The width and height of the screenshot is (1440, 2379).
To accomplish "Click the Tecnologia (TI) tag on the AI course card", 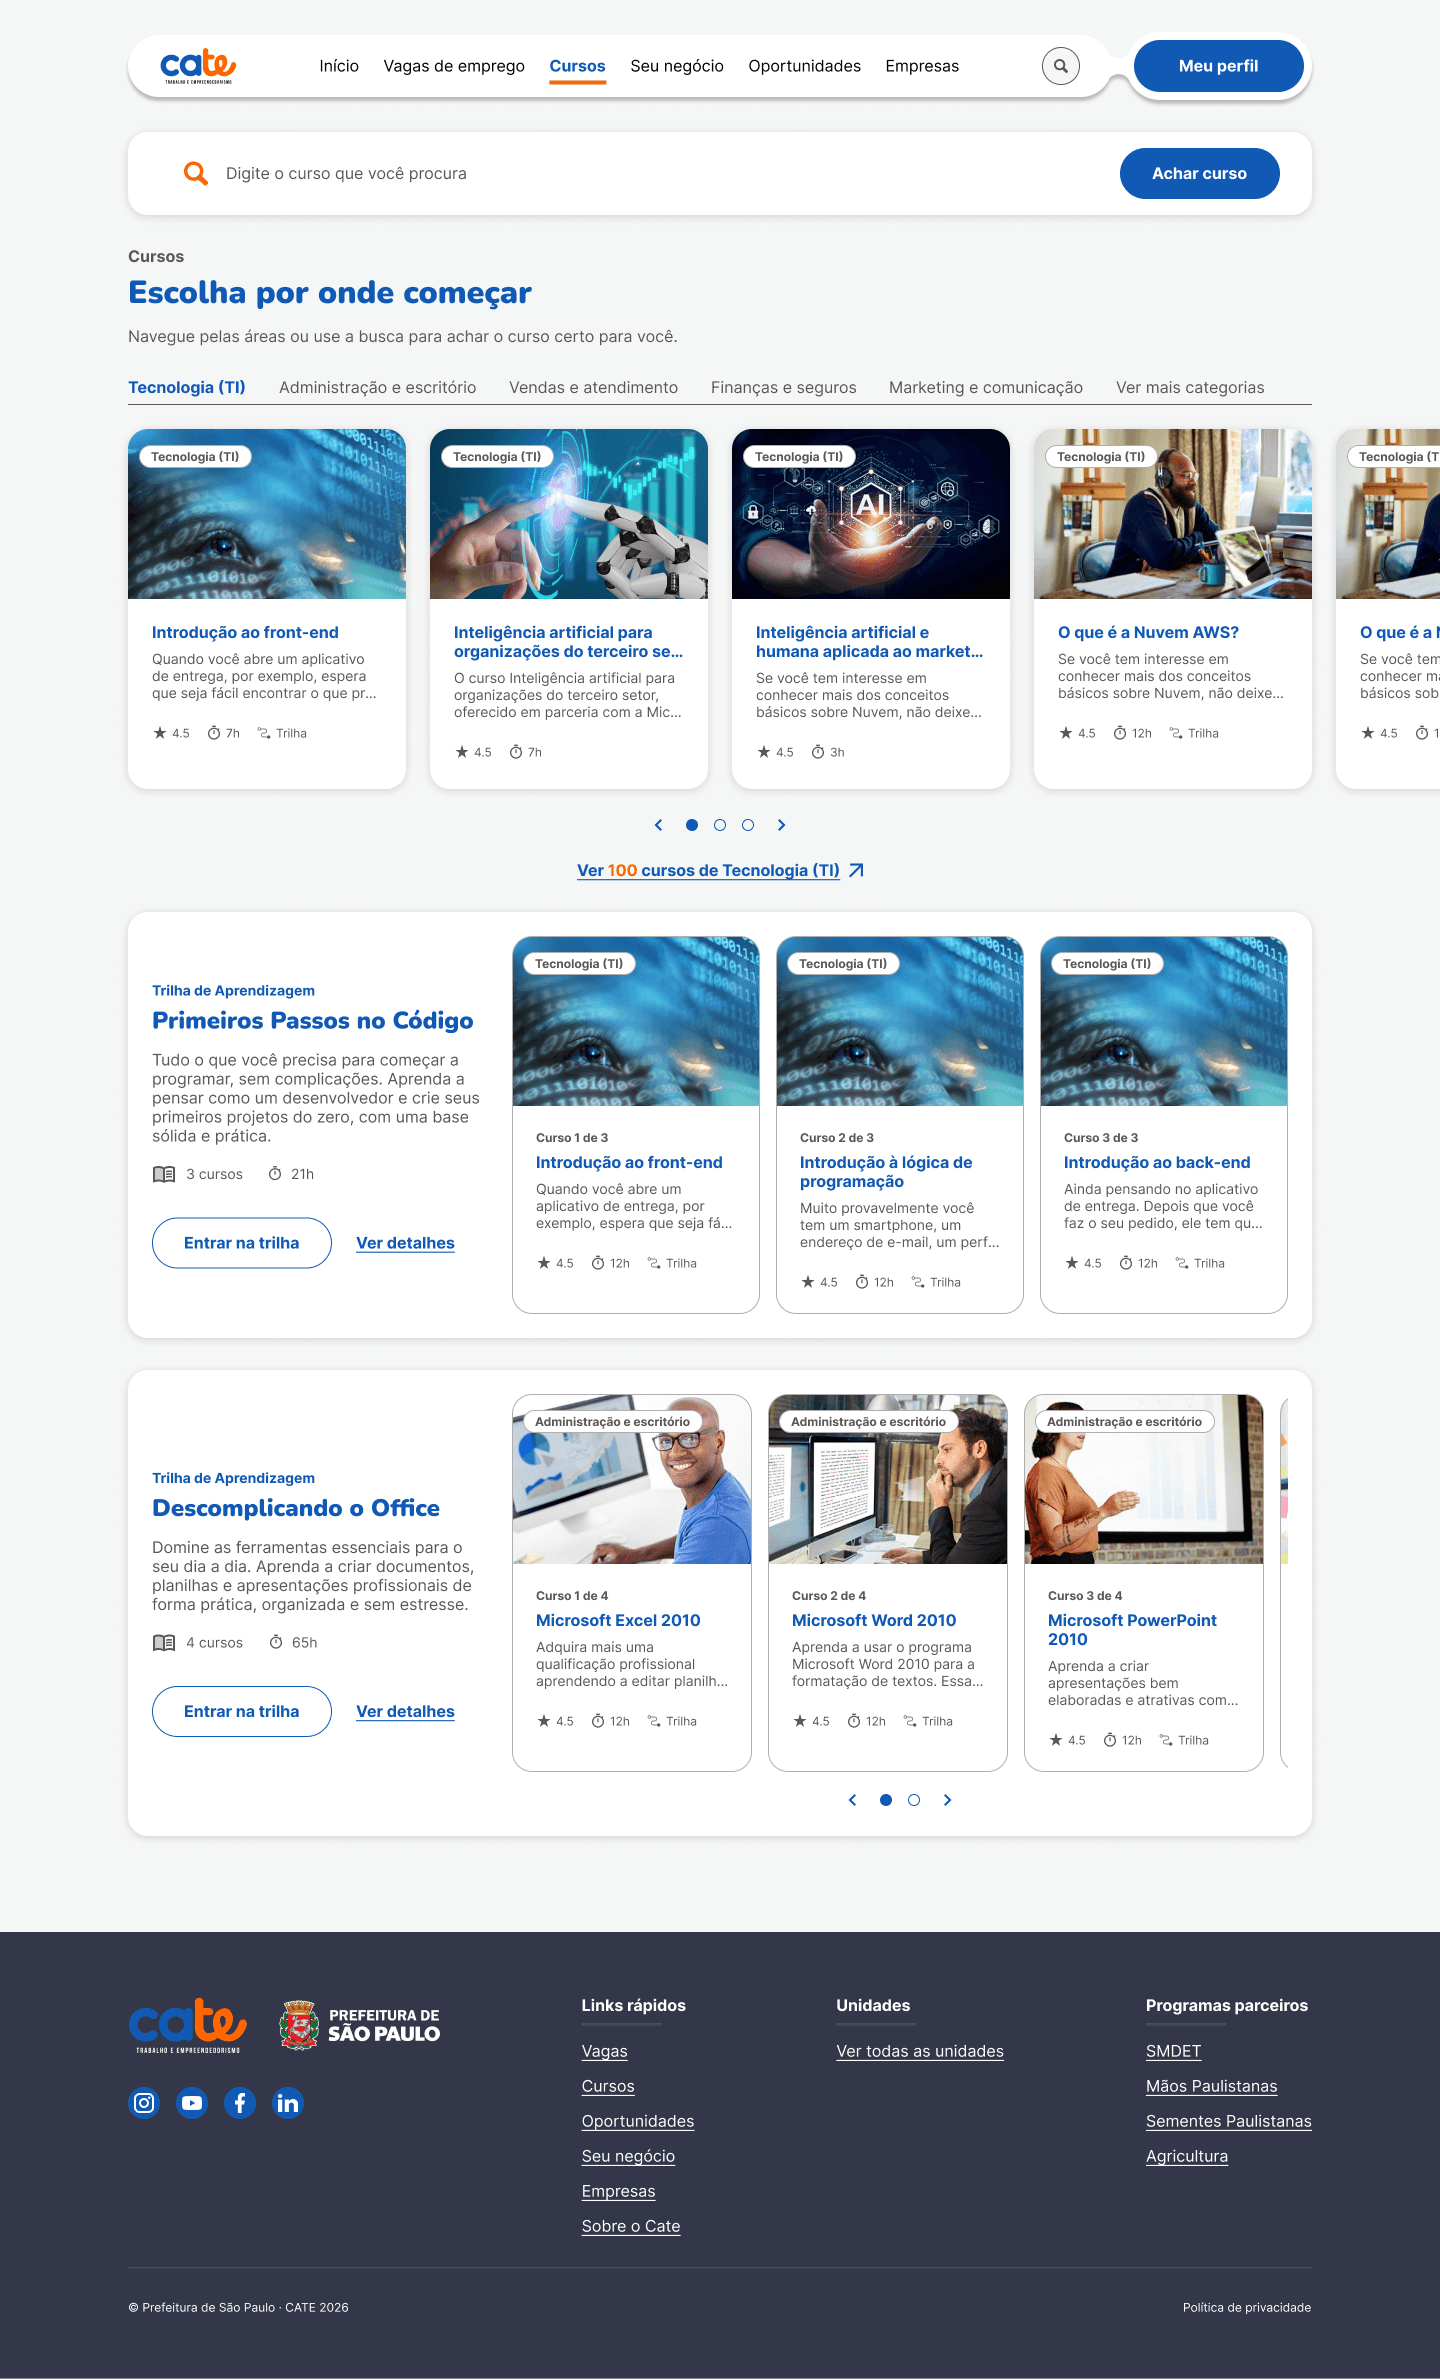I will [x=799, y=457].
